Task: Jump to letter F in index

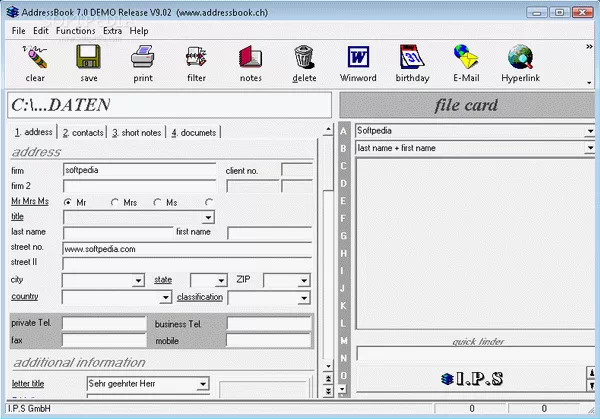Action: click(343, 218)
